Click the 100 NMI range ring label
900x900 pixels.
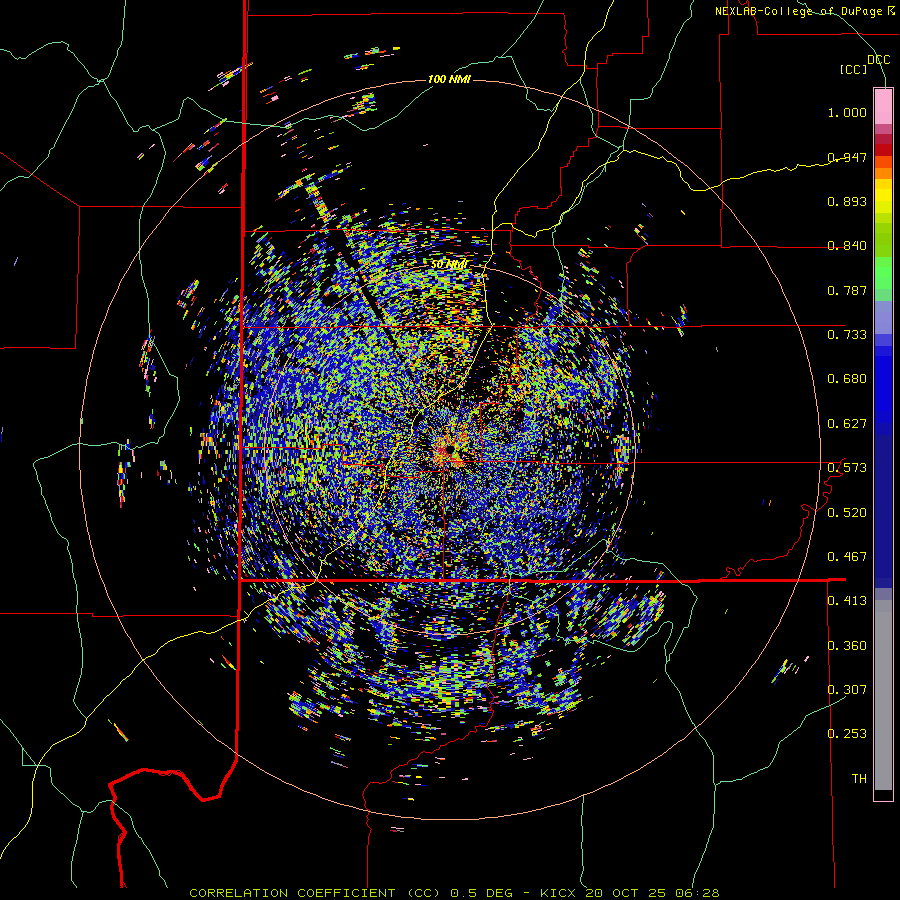[449, 79]
